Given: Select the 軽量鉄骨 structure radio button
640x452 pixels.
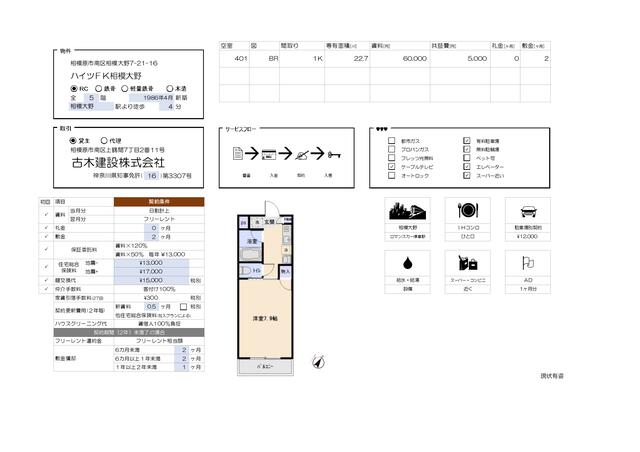Looking at the screenshot, I should 125,88.
